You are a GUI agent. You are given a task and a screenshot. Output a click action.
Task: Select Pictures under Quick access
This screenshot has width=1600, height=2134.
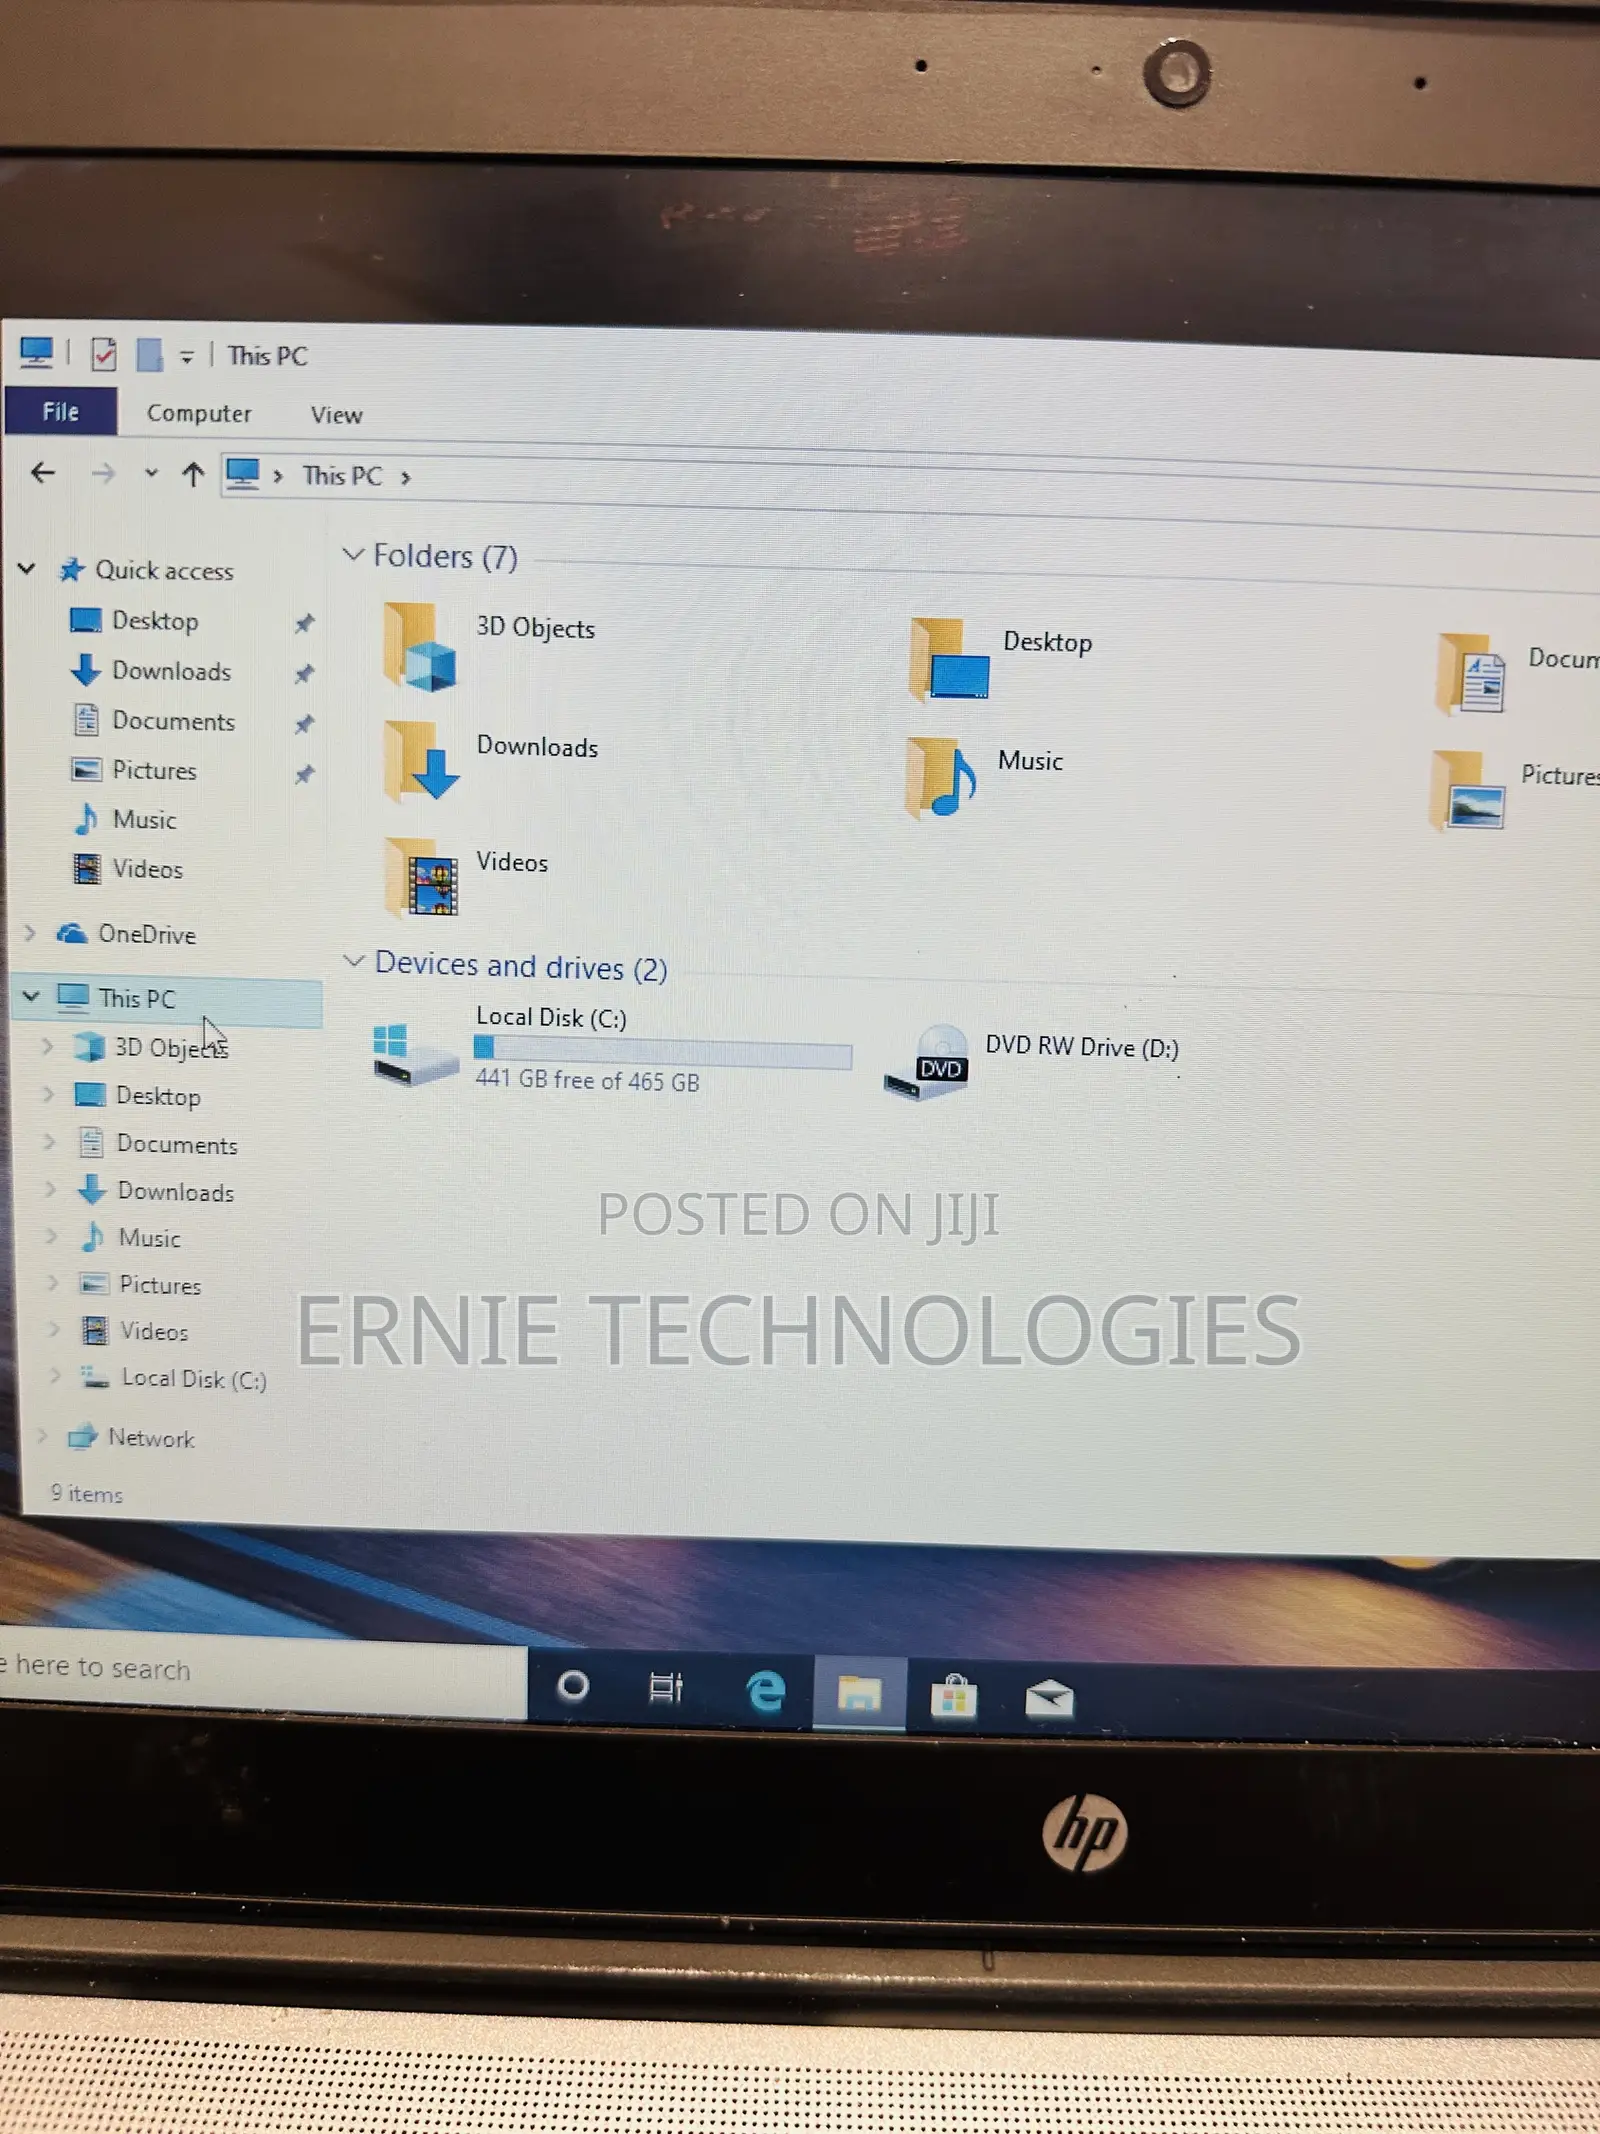pyautogui.click(x=154, y=769)
